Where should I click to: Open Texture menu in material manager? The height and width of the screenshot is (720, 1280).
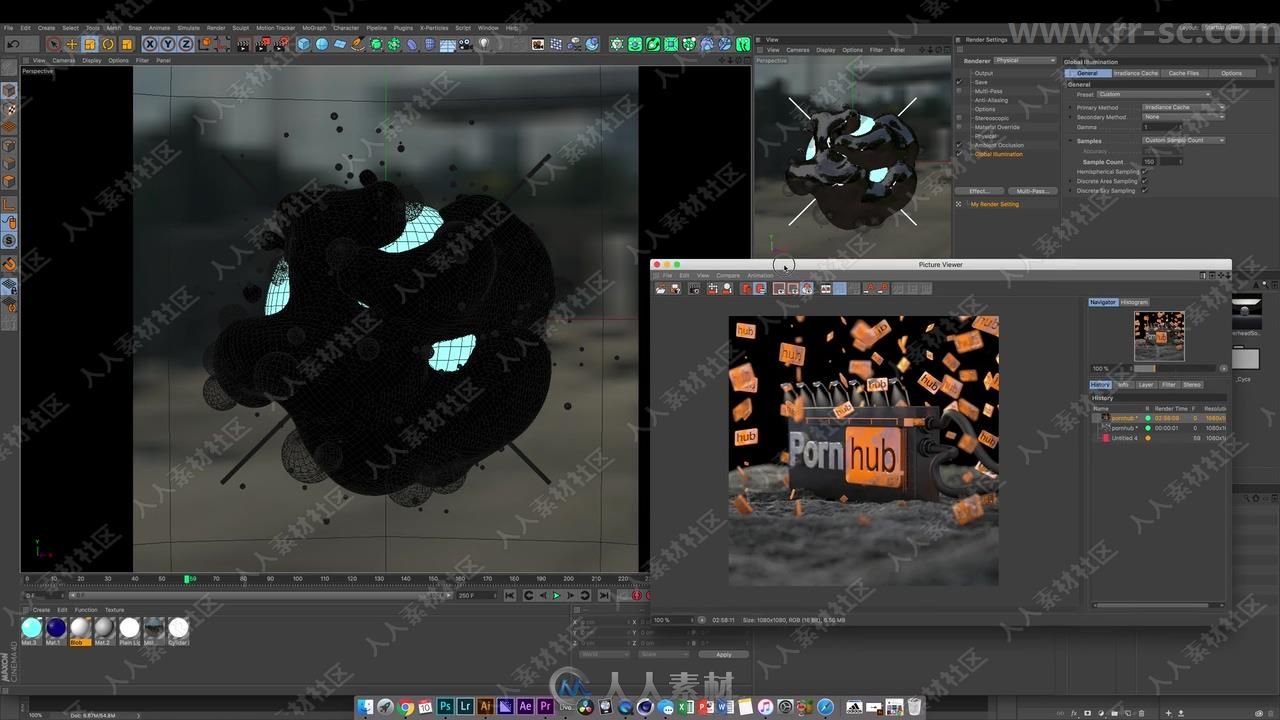pos(115,609)
